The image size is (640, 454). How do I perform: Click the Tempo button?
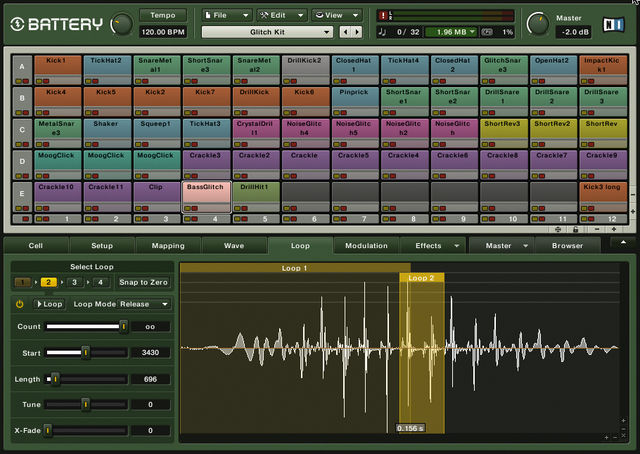pos(163,15)
